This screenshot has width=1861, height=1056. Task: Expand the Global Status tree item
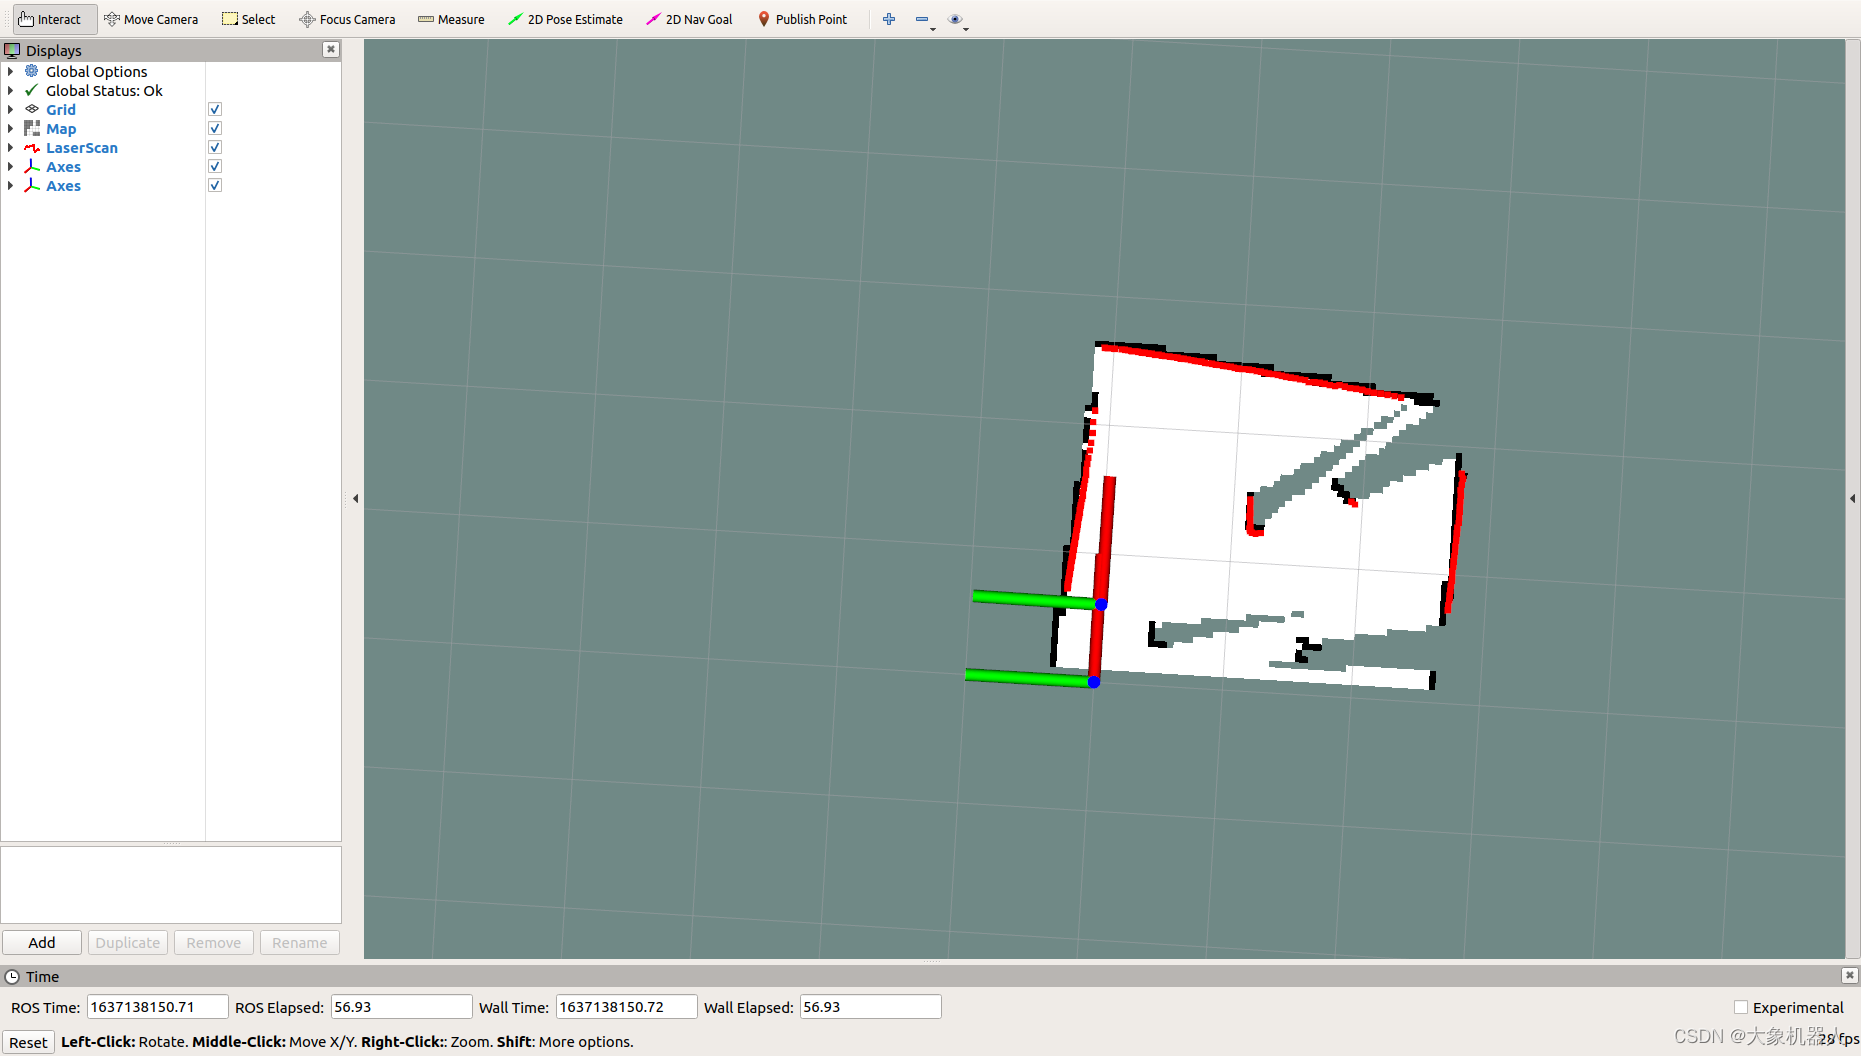tap(11, 90)
